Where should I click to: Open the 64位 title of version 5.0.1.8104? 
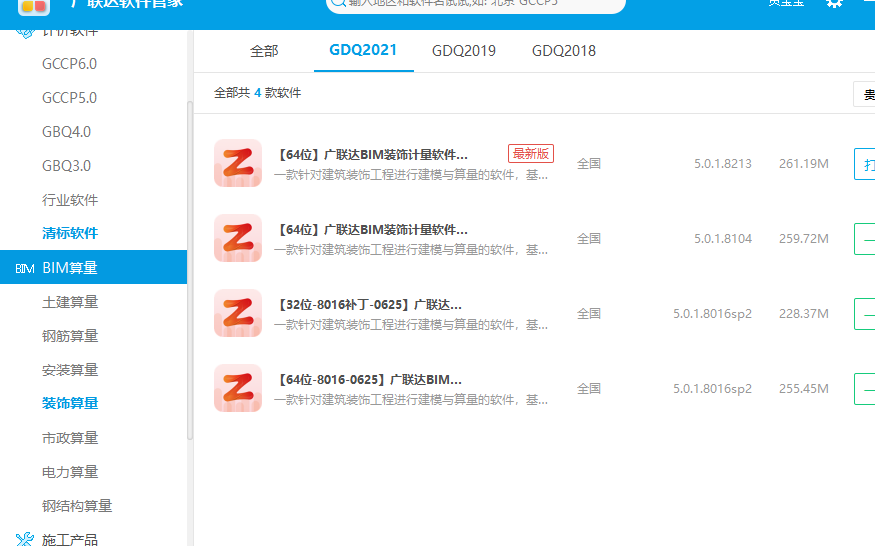click(372, 229)
